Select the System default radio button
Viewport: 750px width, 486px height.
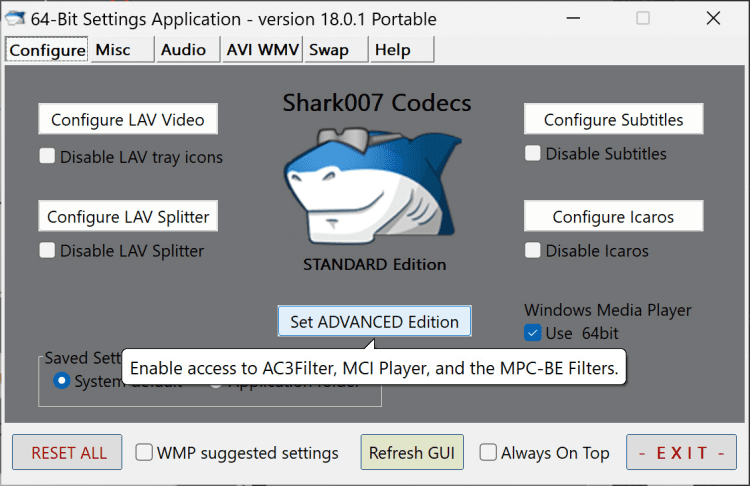click(63, 381)
